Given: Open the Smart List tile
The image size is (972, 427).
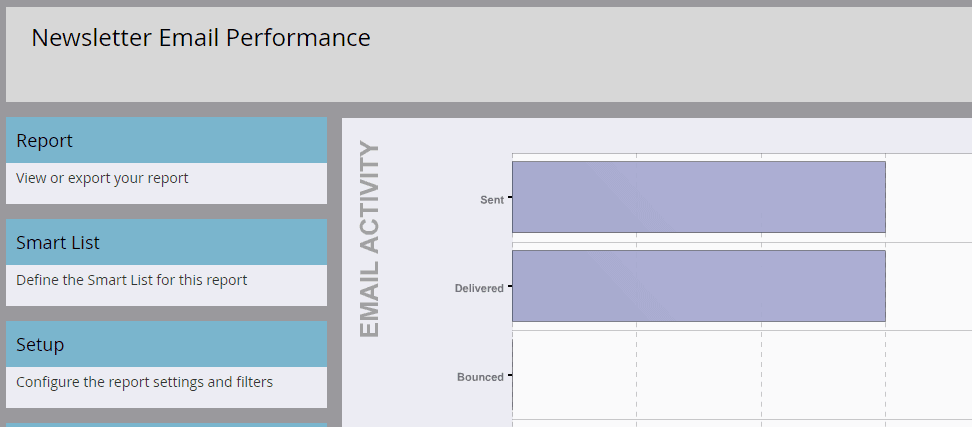Looking at the screenshot, I should pos(166,243).
